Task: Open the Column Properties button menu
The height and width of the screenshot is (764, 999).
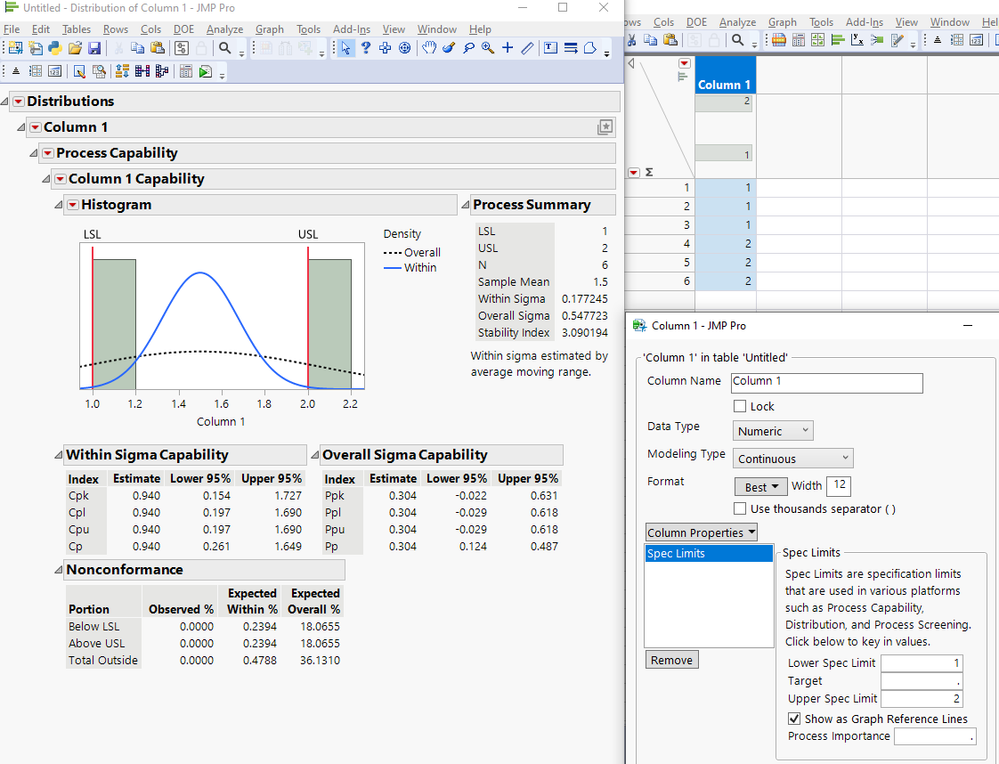Action: tap(701, 533)
